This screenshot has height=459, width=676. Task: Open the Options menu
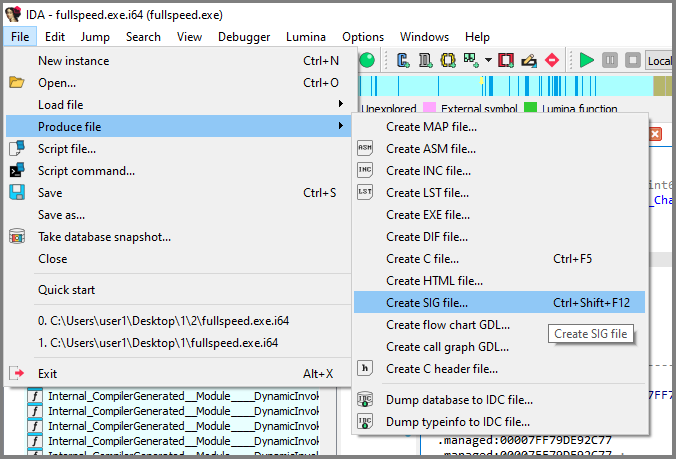point(363,37)
